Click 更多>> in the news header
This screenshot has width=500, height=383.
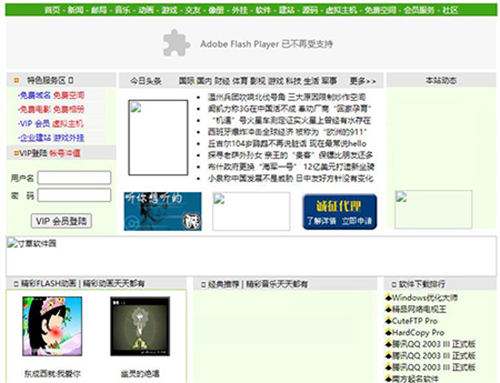pyautogui.click(x=363, y=81)
